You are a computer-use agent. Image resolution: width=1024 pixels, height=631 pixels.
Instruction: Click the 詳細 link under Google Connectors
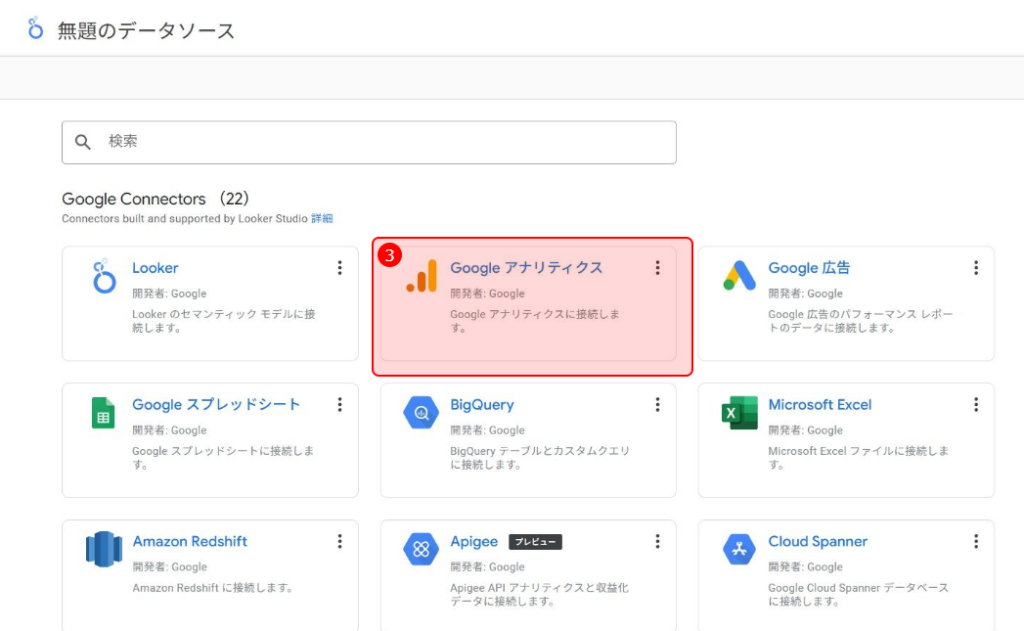tap(322, 218)
